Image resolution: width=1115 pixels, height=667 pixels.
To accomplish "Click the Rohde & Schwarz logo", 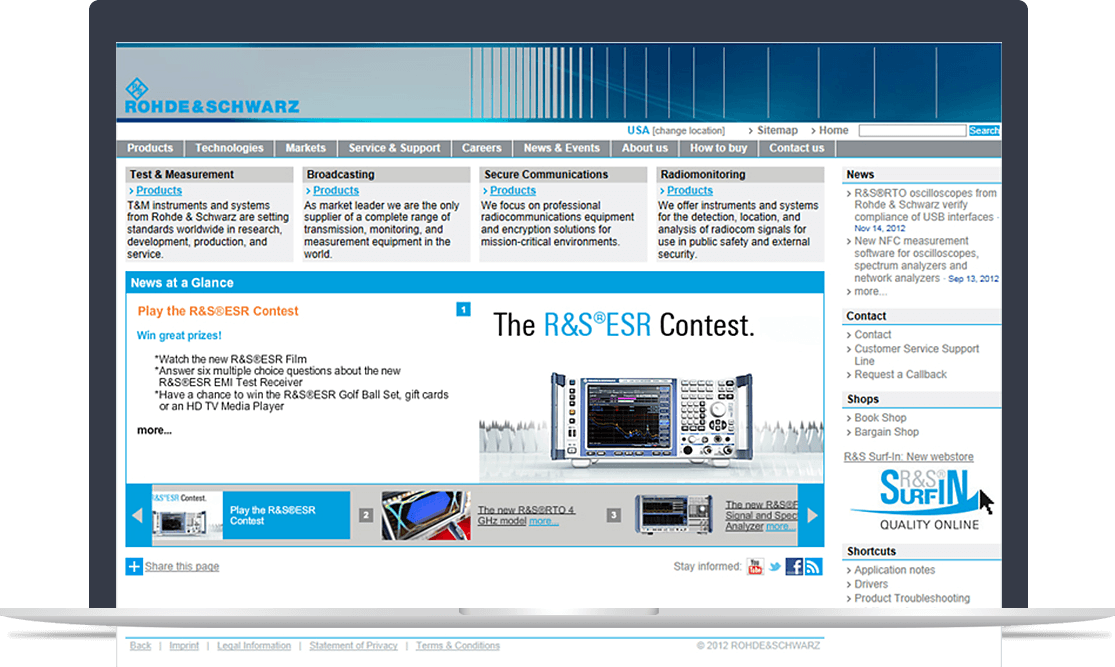I will pyautogui.click(x=210, y=97).
